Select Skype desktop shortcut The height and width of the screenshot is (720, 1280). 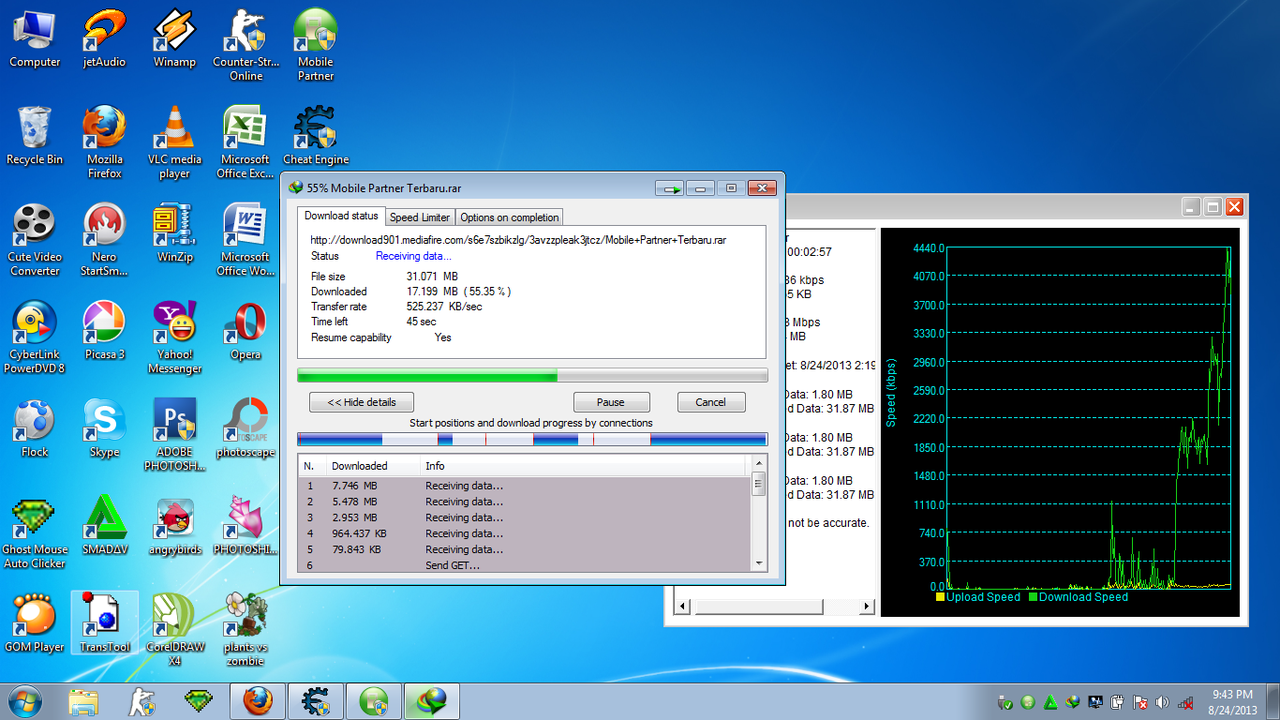pos(105,428)
